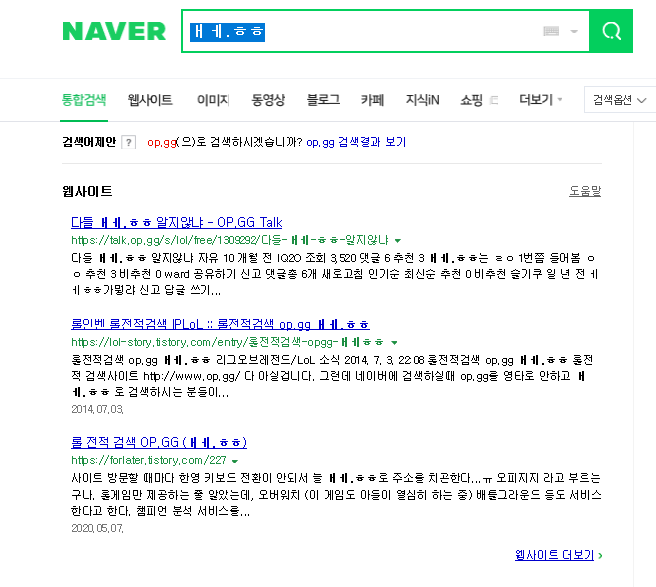Image resolution: width=656 pixels, height=587 pixels.
Task: Select the 통합검색 tab
Action: 84,100
